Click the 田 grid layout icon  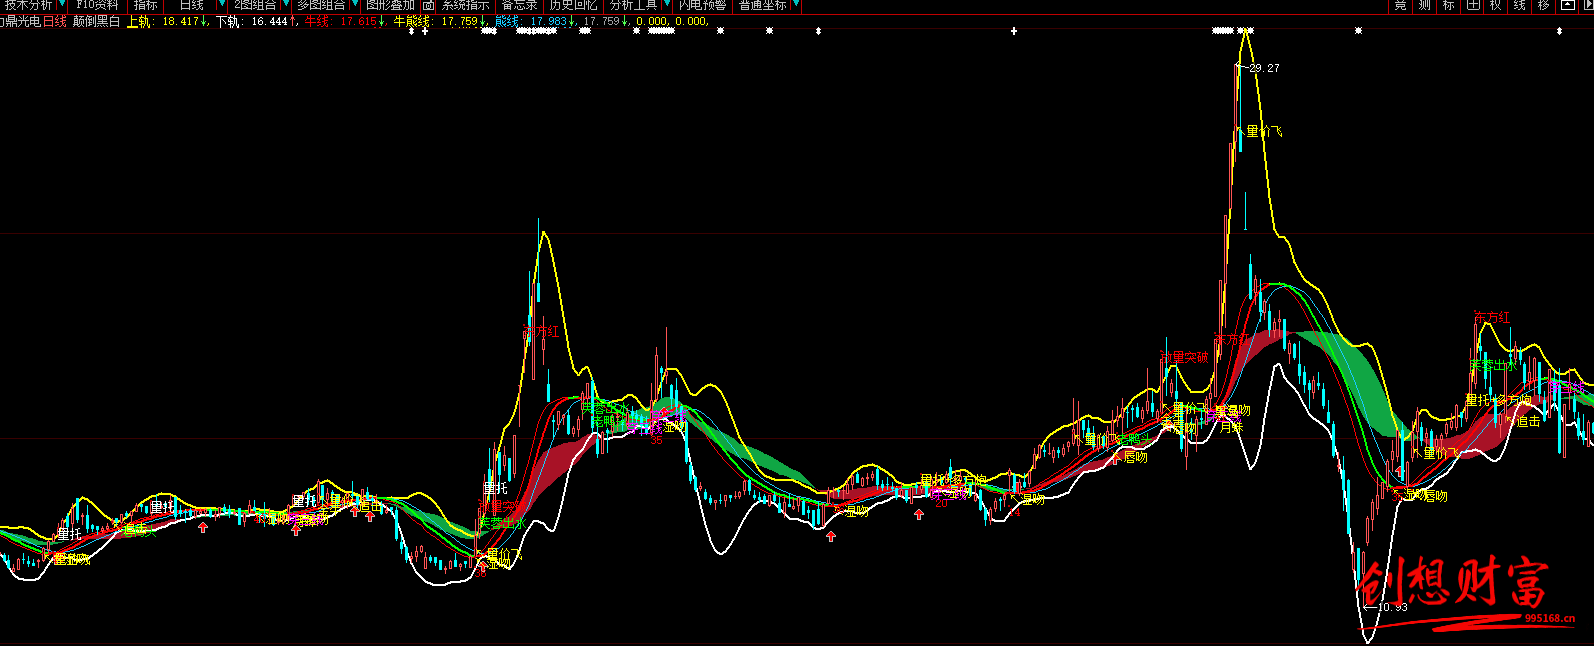pos(1472,5)
